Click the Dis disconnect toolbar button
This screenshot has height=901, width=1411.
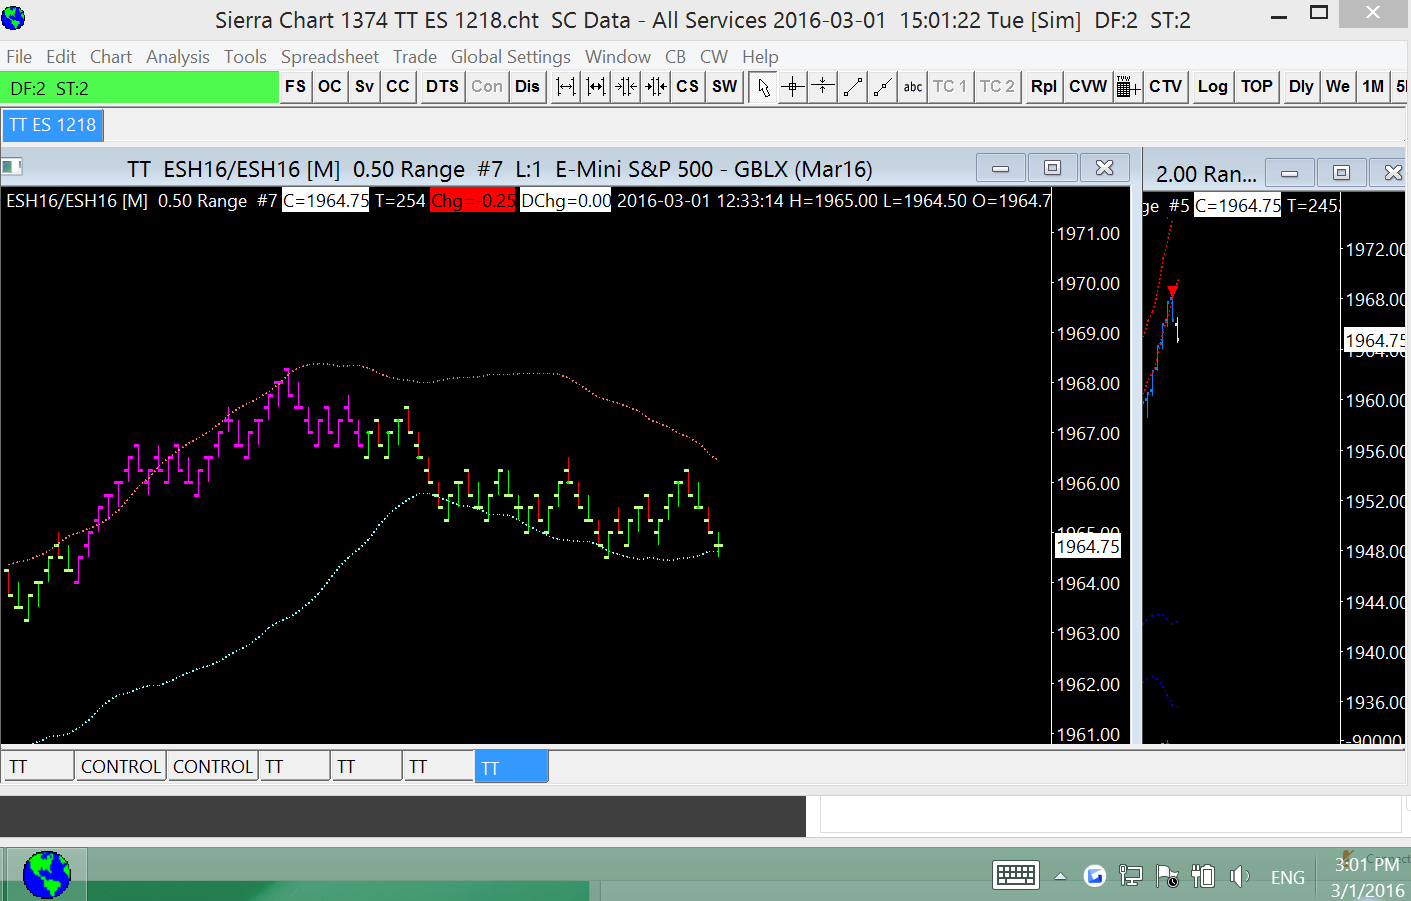click(528, 87)
